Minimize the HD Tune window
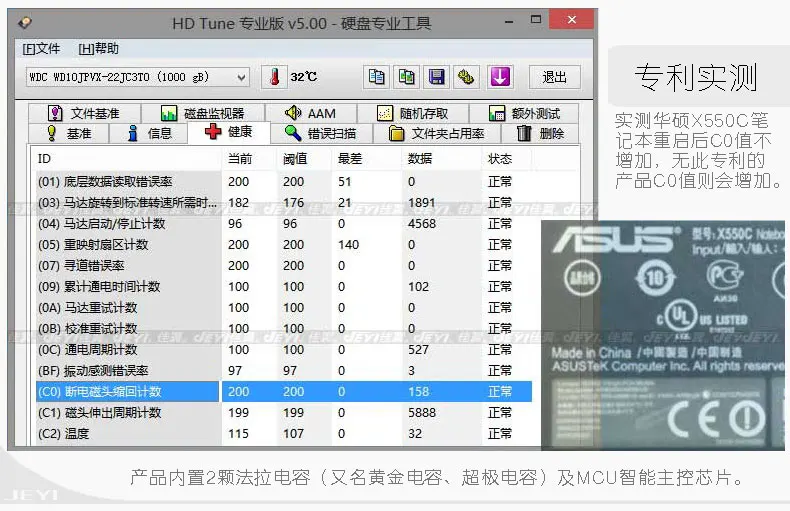790x511 pixels. [509, 21]
